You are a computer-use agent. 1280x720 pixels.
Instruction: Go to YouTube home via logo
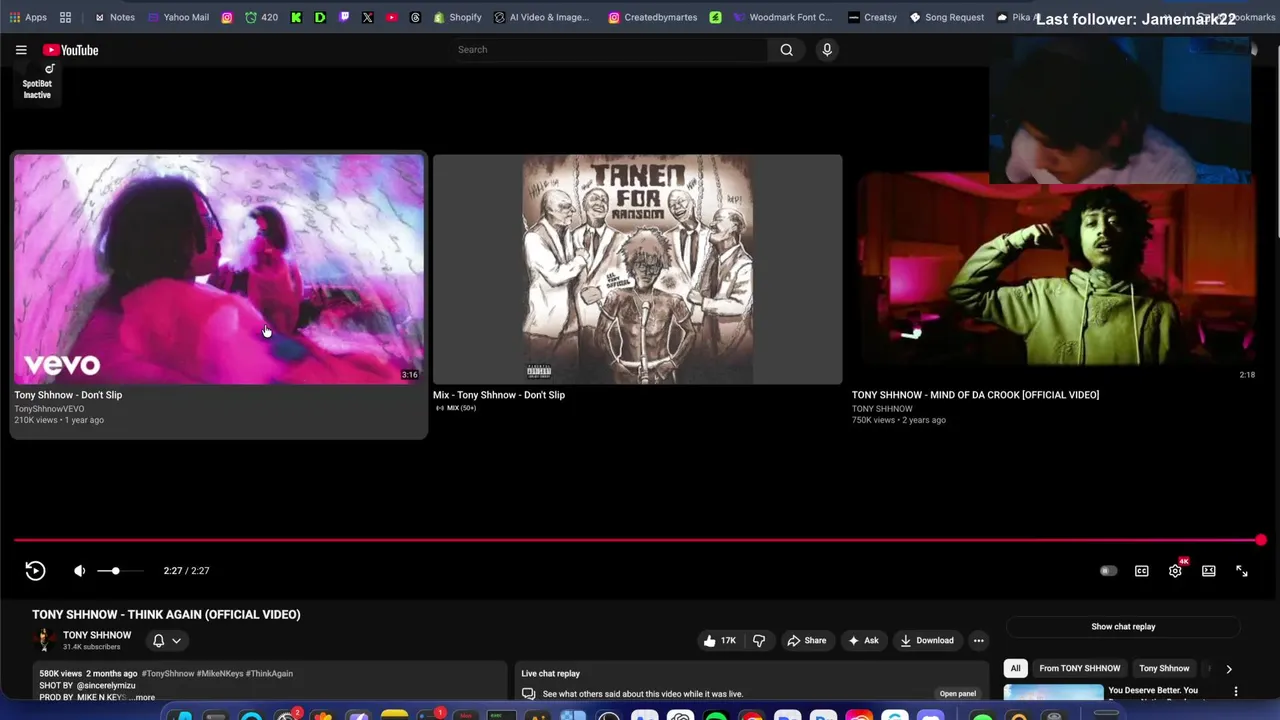pos(70,50)
